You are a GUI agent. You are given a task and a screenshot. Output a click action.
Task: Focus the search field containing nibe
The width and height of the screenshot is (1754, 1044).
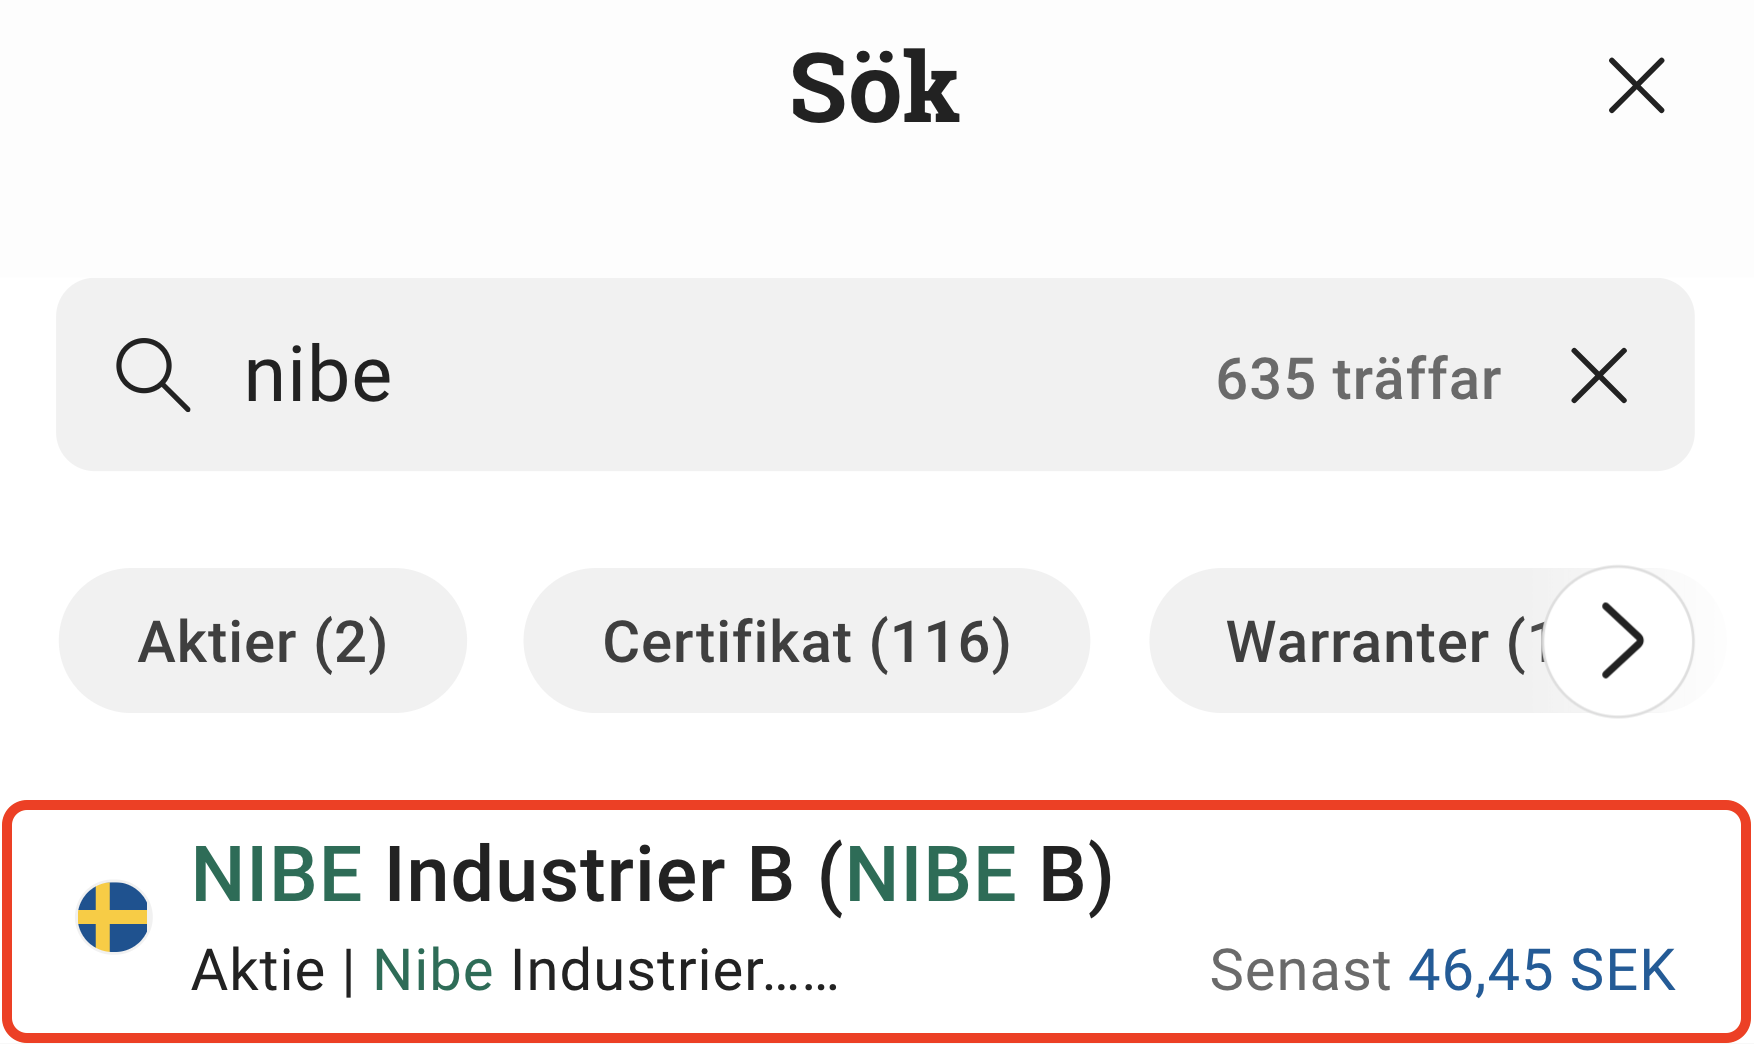[x=700, y=376]
